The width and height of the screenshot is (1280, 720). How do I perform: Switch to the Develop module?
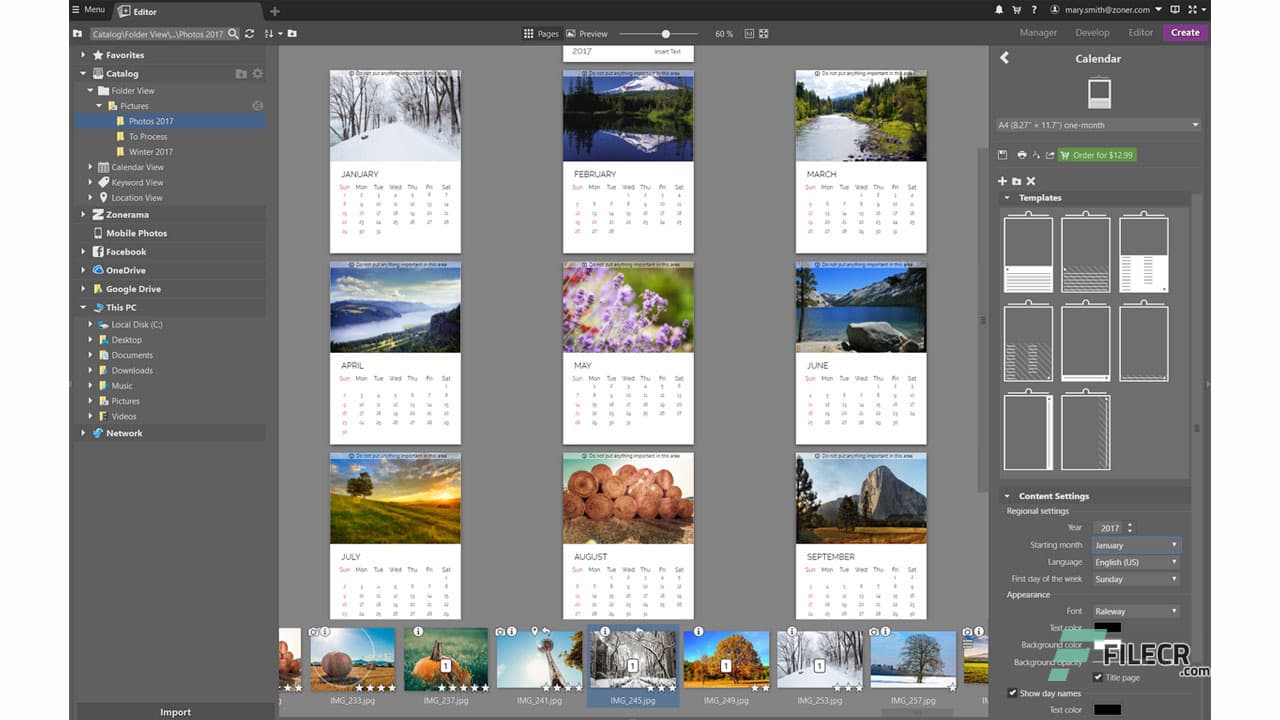coord(1092,32)
